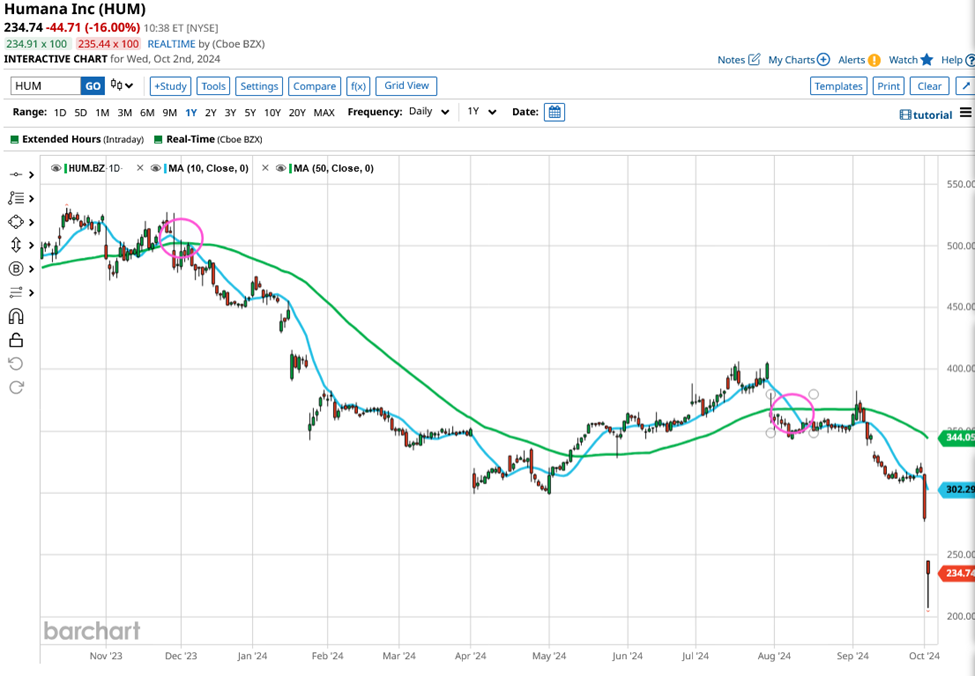Click the magnet snap tool
The height and width of the screenshot is (676, 975).
pyautogui.click(x=16, y=317)
